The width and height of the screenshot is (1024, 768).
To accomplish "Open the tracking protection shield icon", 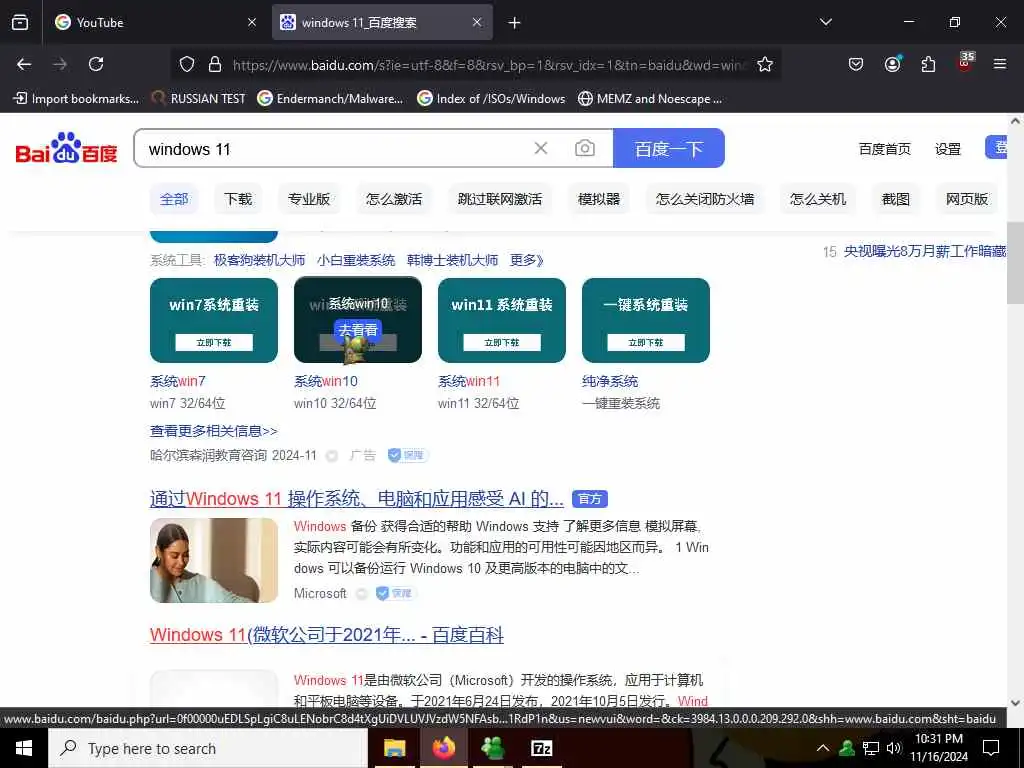I will pyautogui.click(x=187, y=64).
